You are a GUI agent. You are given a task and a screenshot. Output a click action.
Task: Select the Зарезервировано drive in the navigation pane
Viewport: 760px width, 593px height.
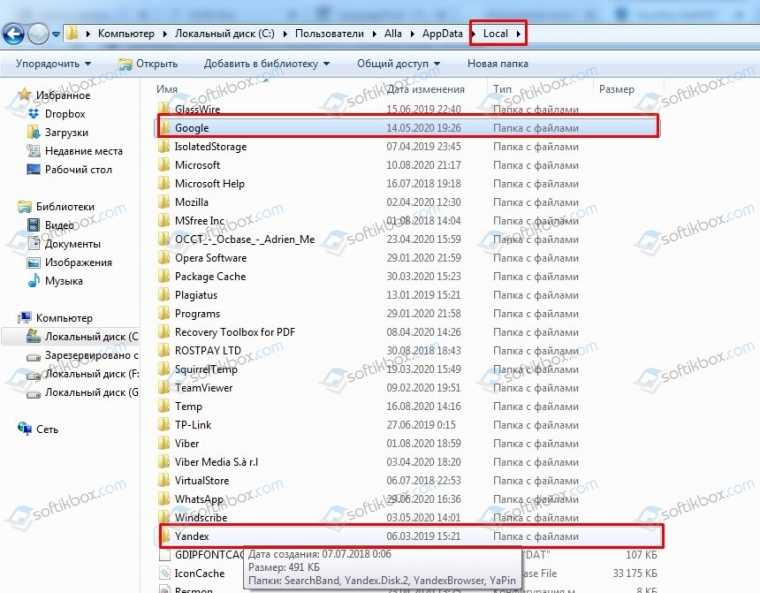(x=92, y=355)
